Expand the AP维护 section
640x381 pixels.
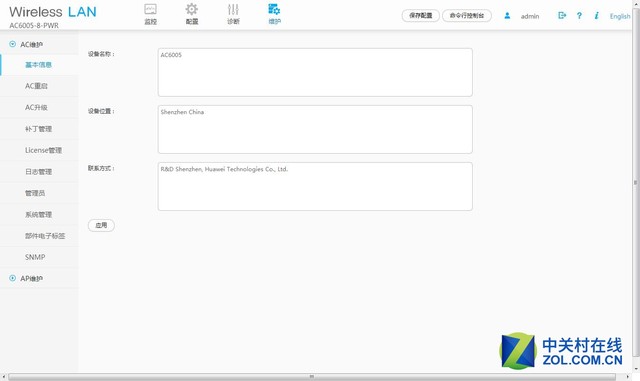12,278
